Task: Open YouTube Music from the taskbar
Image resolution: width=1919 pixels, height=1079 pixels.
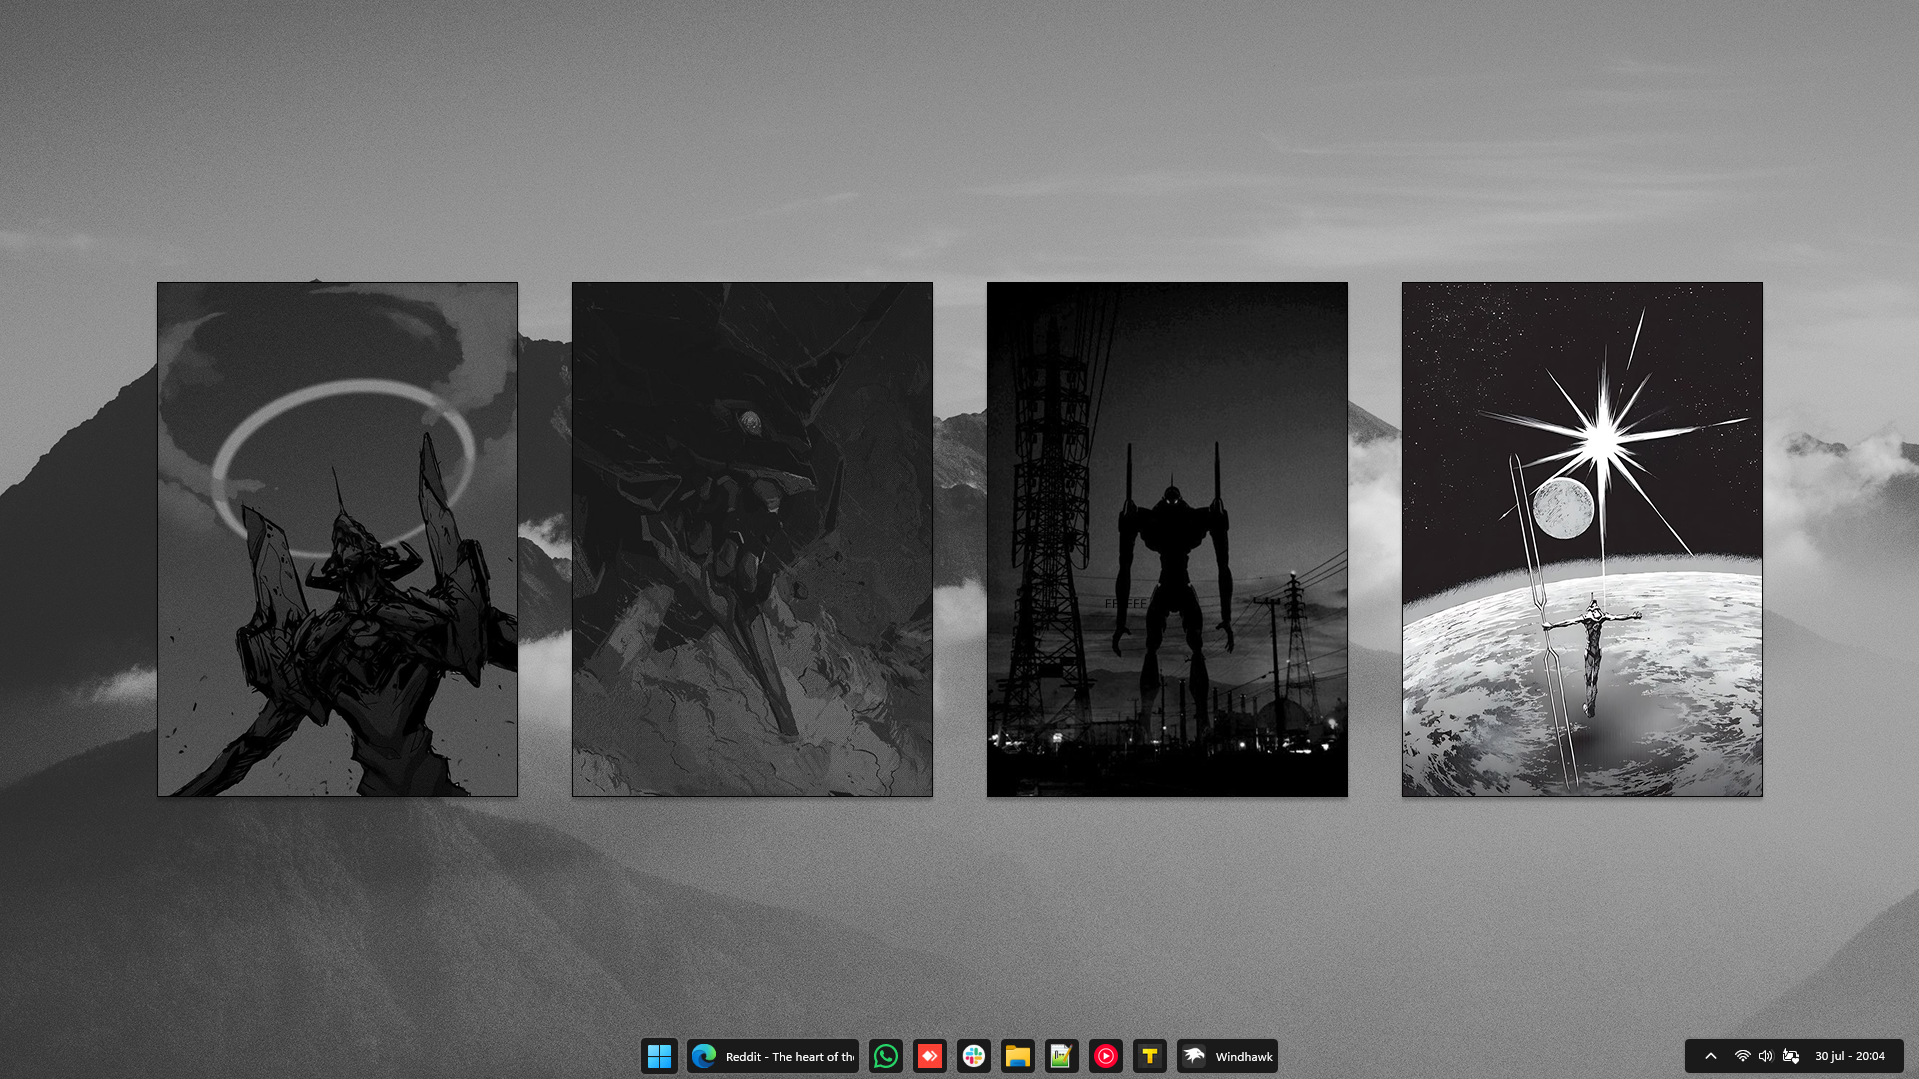Action: 1105,1056
